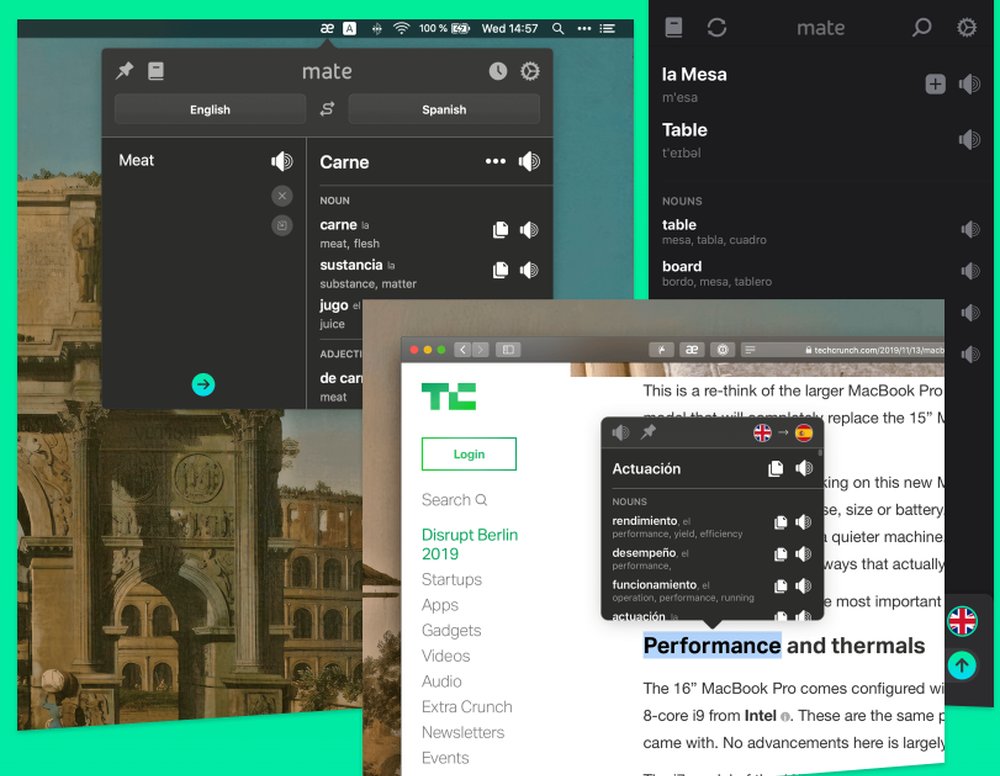Pin the Mate translator popup window
The height and width of the screenshot is (776, 1000).
[124, 71]
